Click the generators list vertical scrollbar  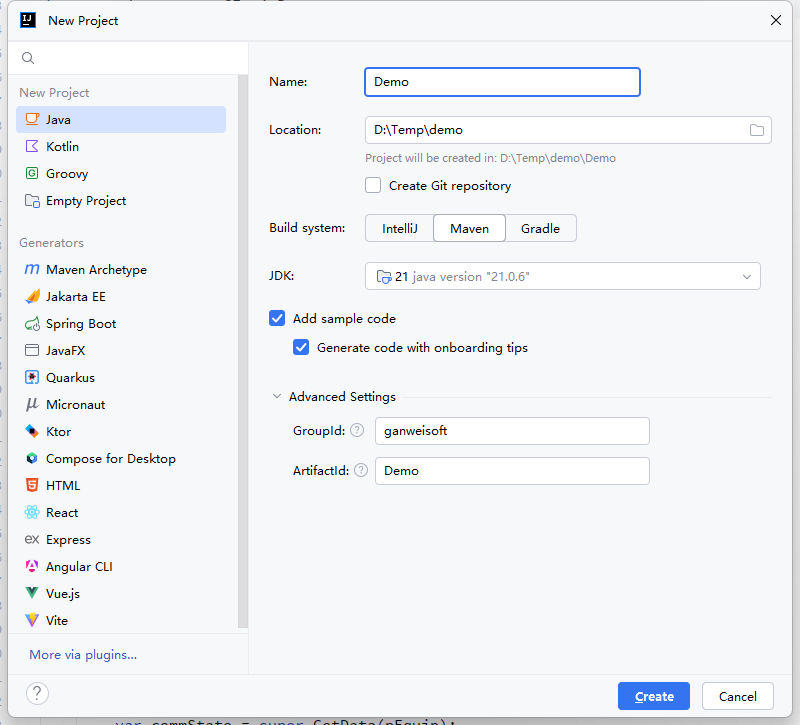coord(242,350)
